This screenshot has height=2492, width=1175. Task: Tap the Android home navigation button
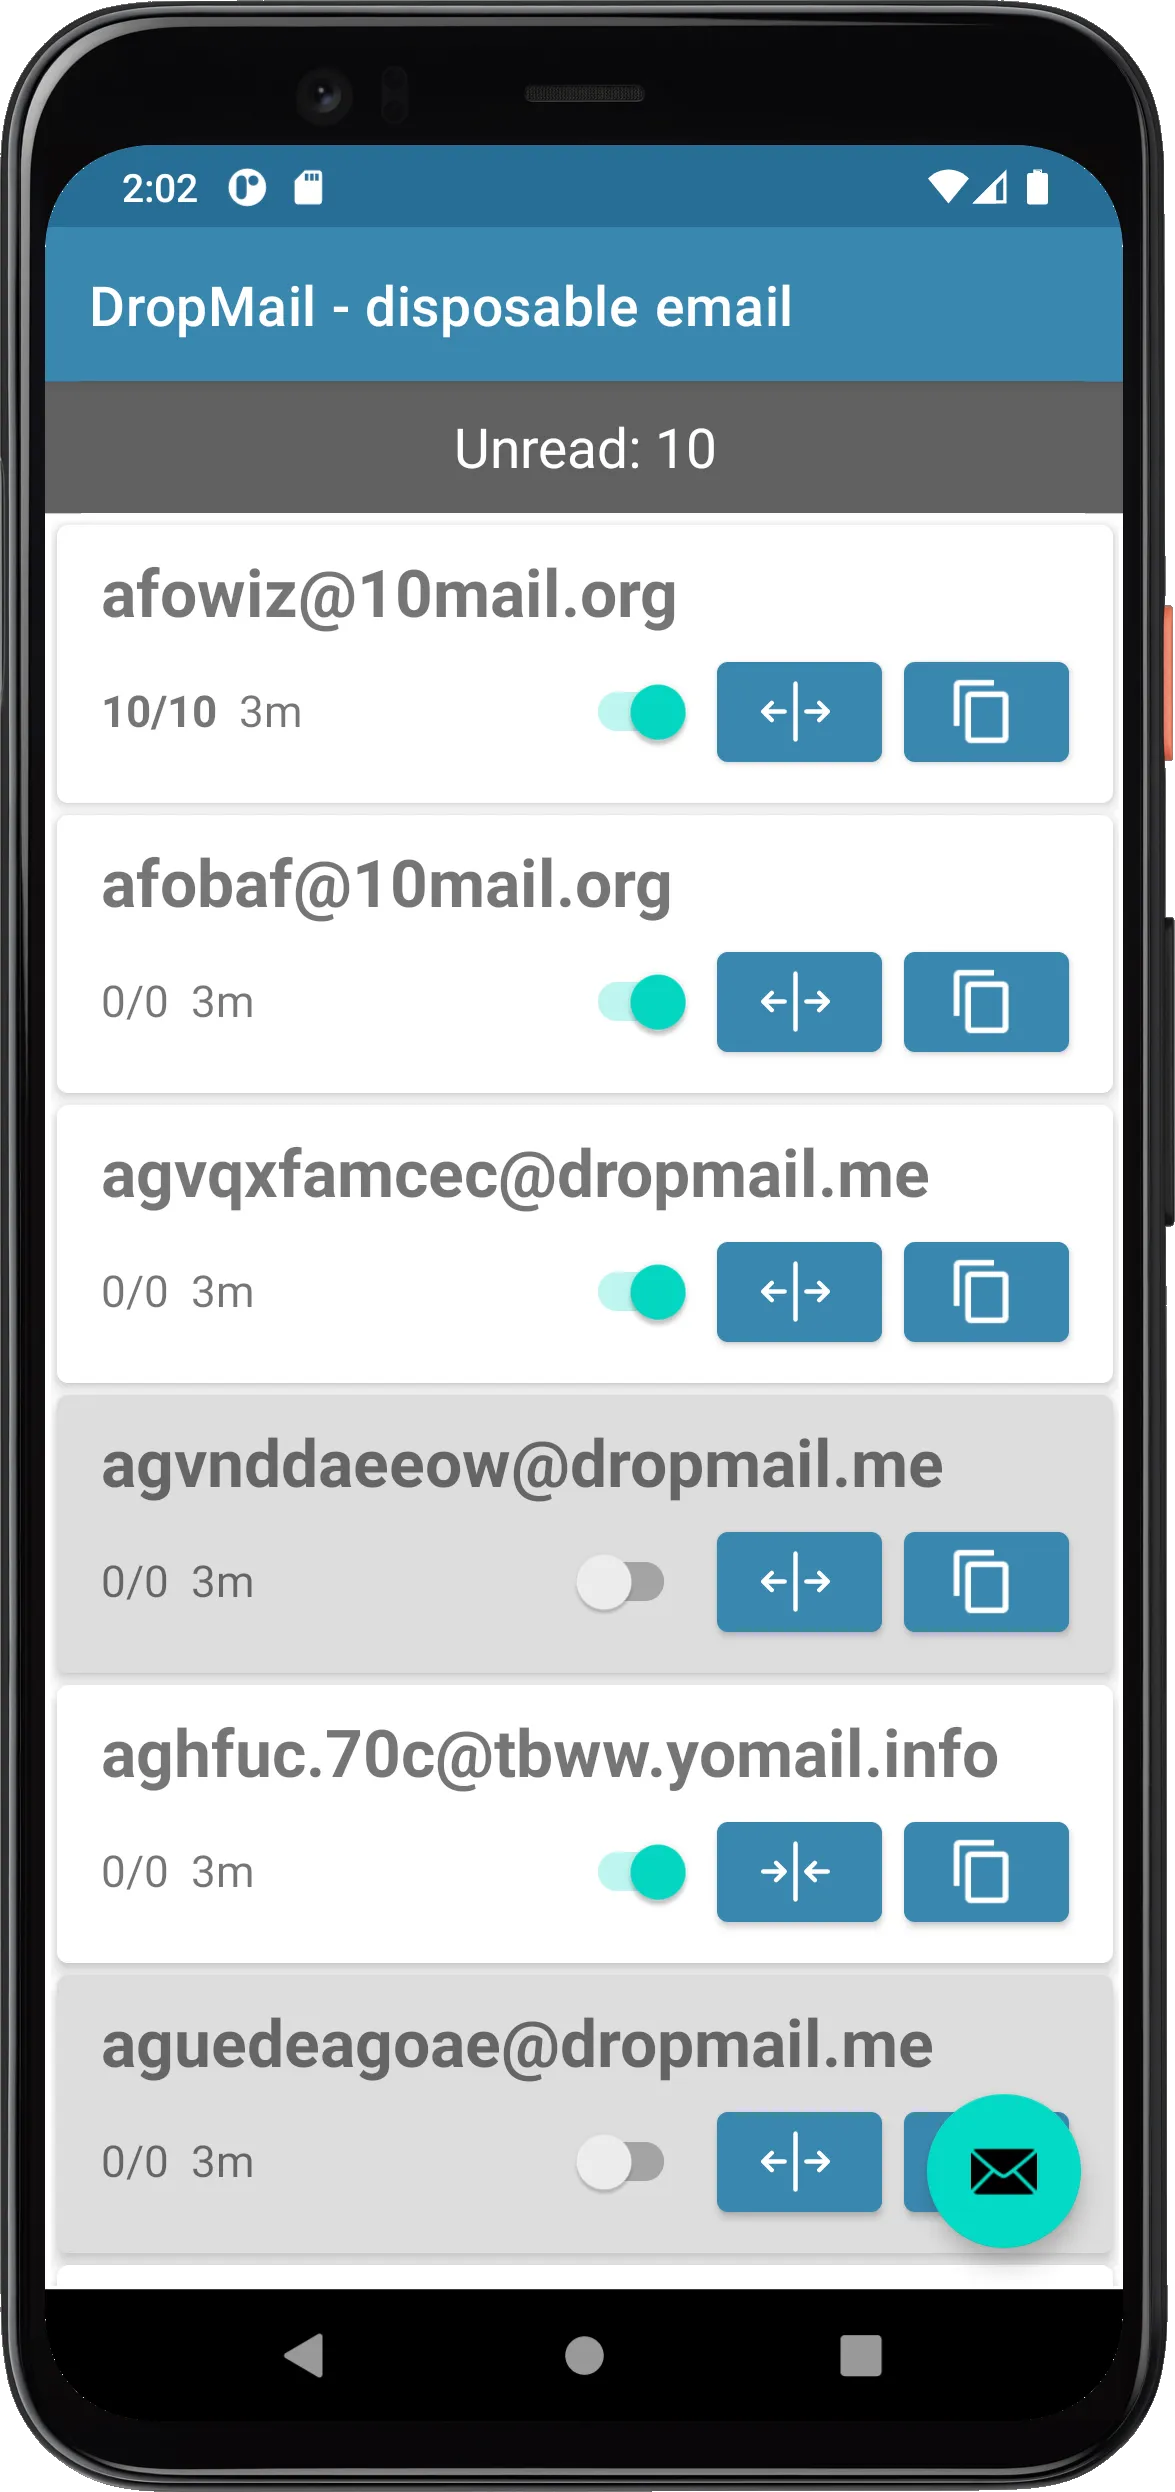click(x=584, y=2355)
